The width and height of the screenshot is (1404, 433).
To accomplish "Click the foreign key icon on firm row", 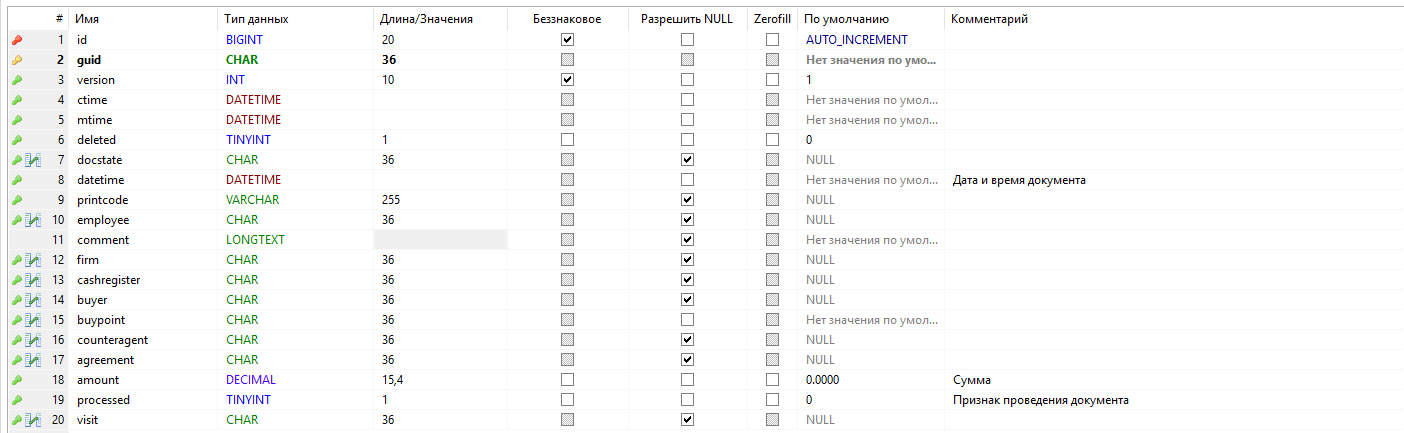I will point(33,260).
